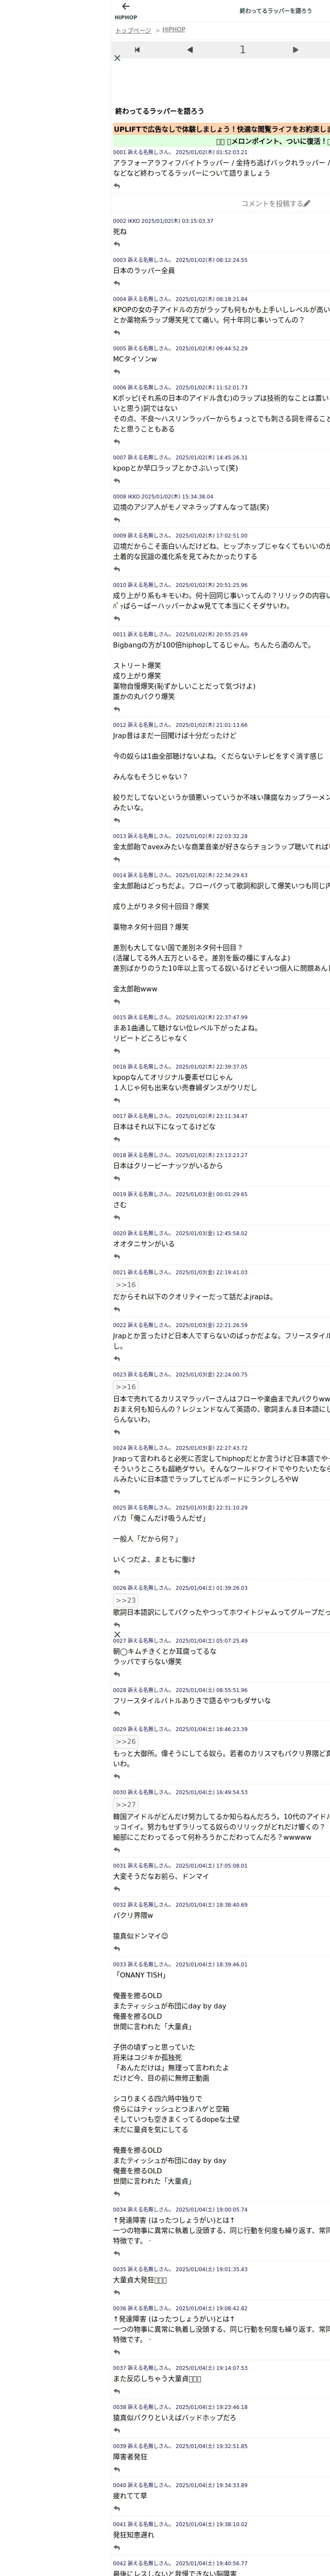Viewport: 330px width, 2576px height.
Task: Reply icon under post 0012
Action: pyautogui.click(x=117, y=820)
